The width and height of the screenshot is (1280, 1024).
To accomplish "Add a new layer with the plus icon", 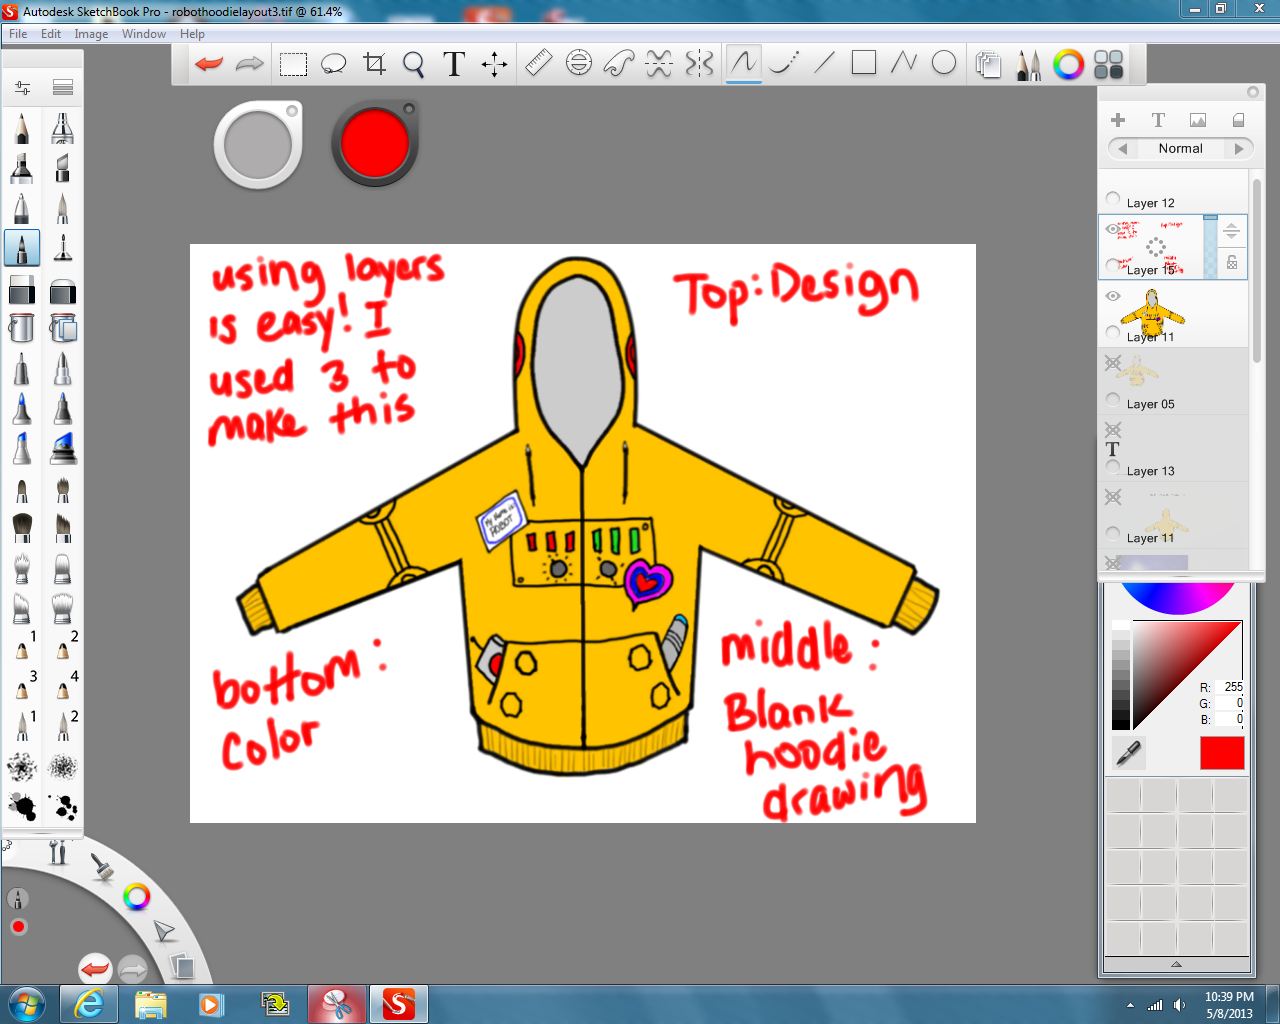I will pos(1117,119).
